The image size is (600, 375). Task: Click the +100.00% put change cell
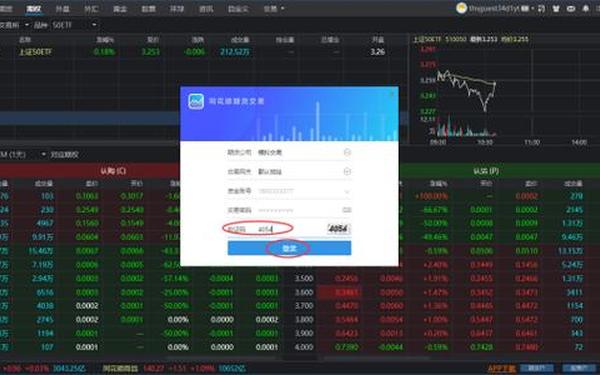coord(431,196)
